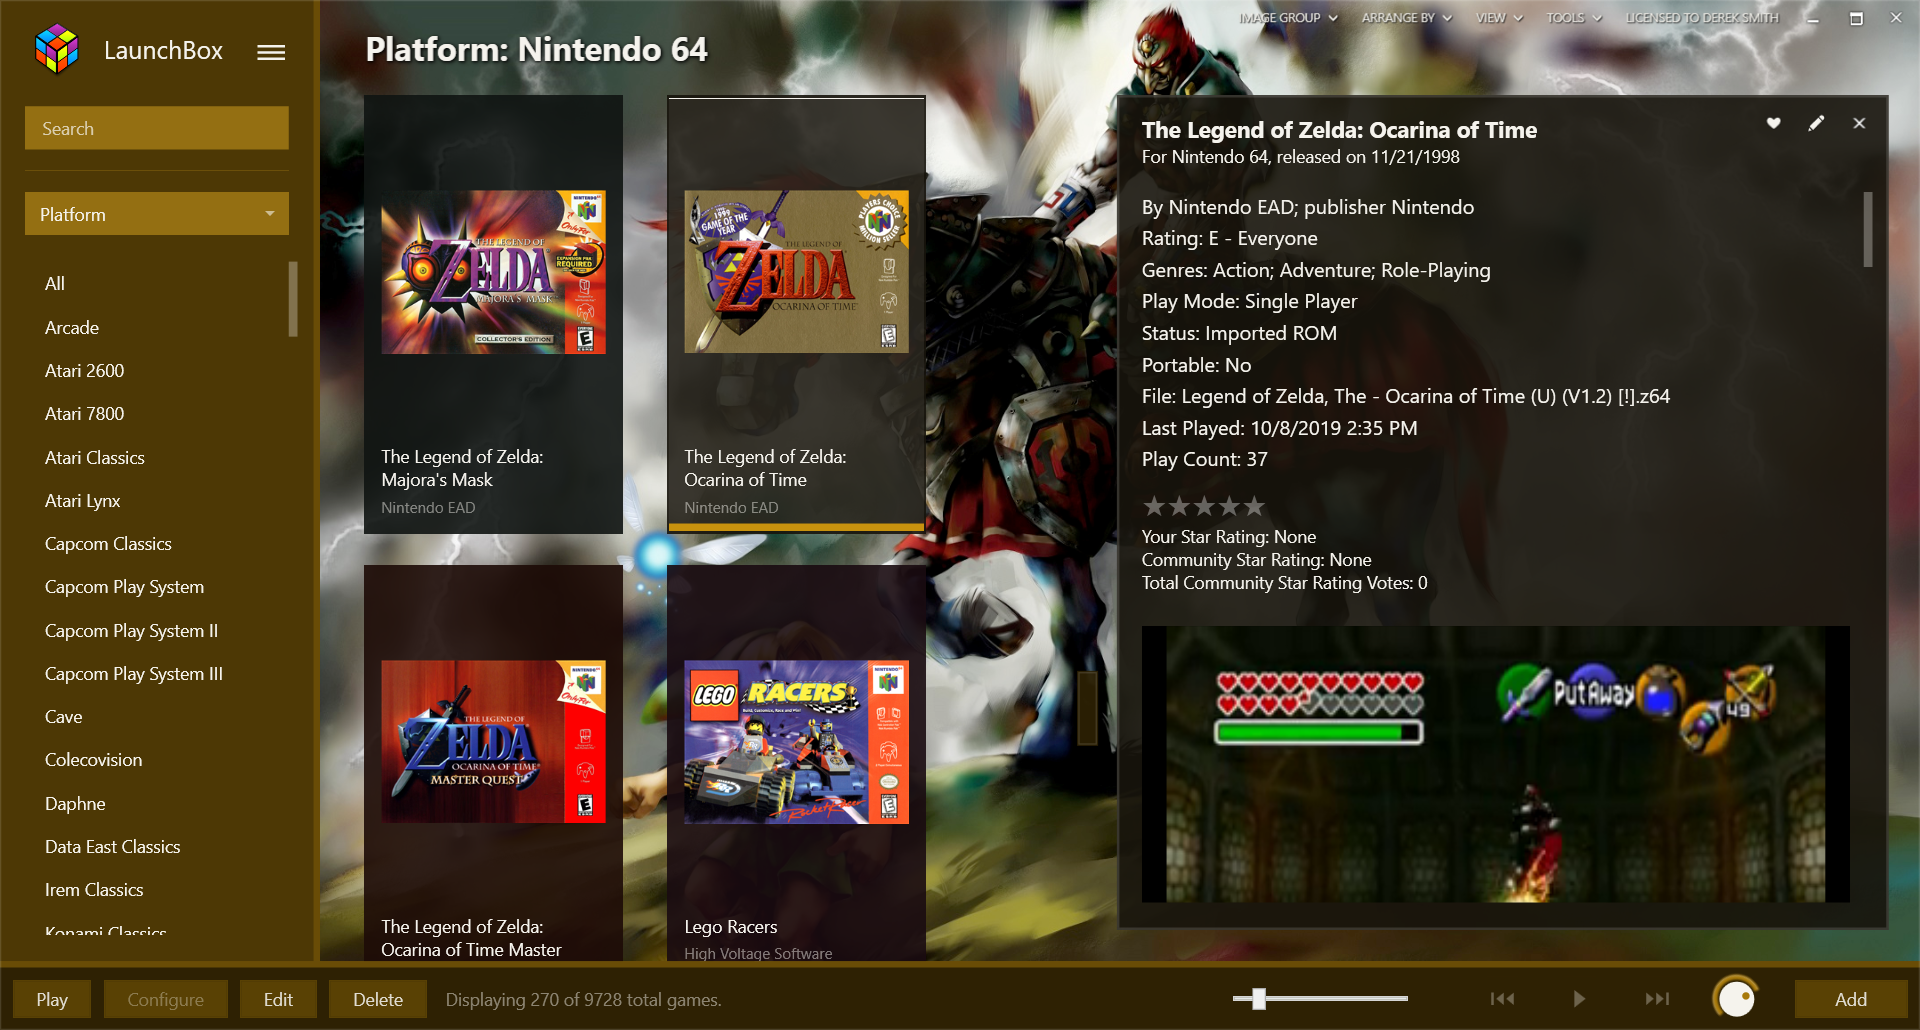Screen dimensions: 1920x1030
Task: Select Majora's Mask box art
Action: [x=493, y=272]
